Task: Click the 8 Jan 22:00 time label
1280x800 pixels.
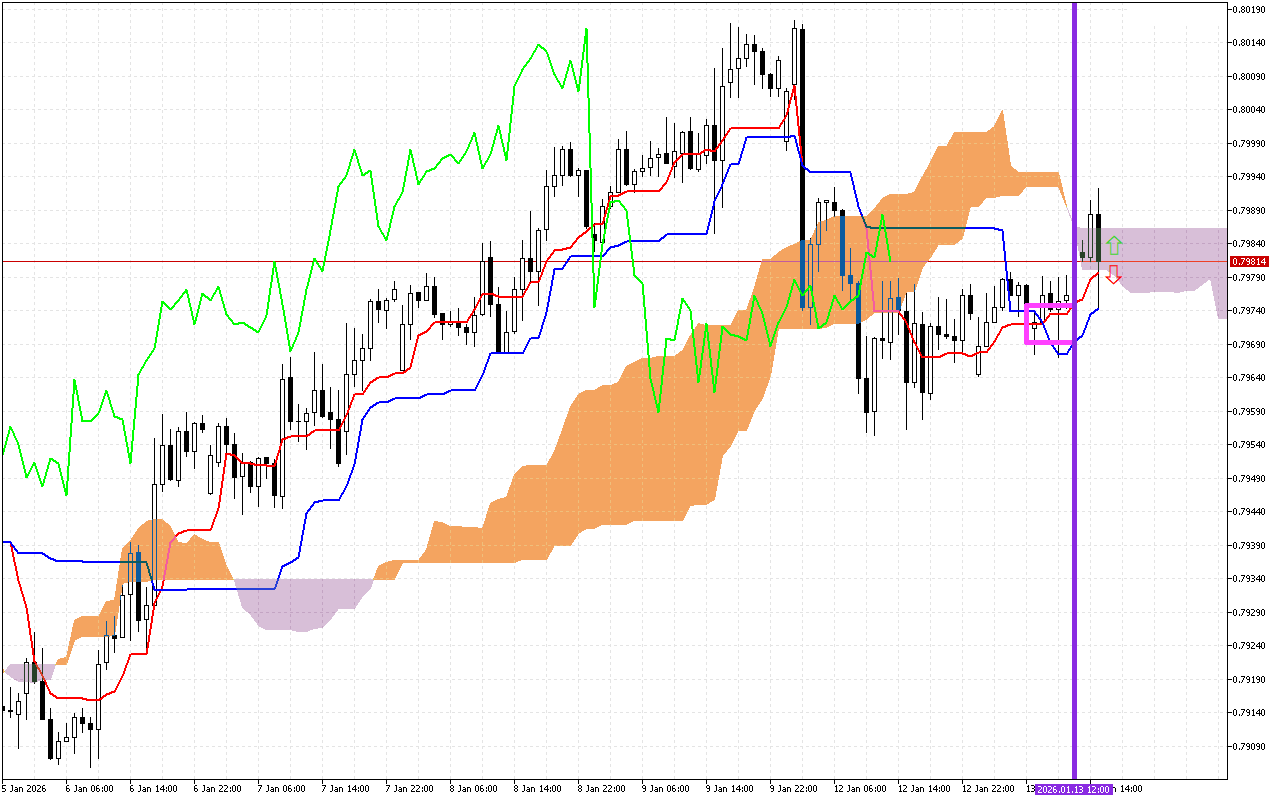Action: pos(600,789)
